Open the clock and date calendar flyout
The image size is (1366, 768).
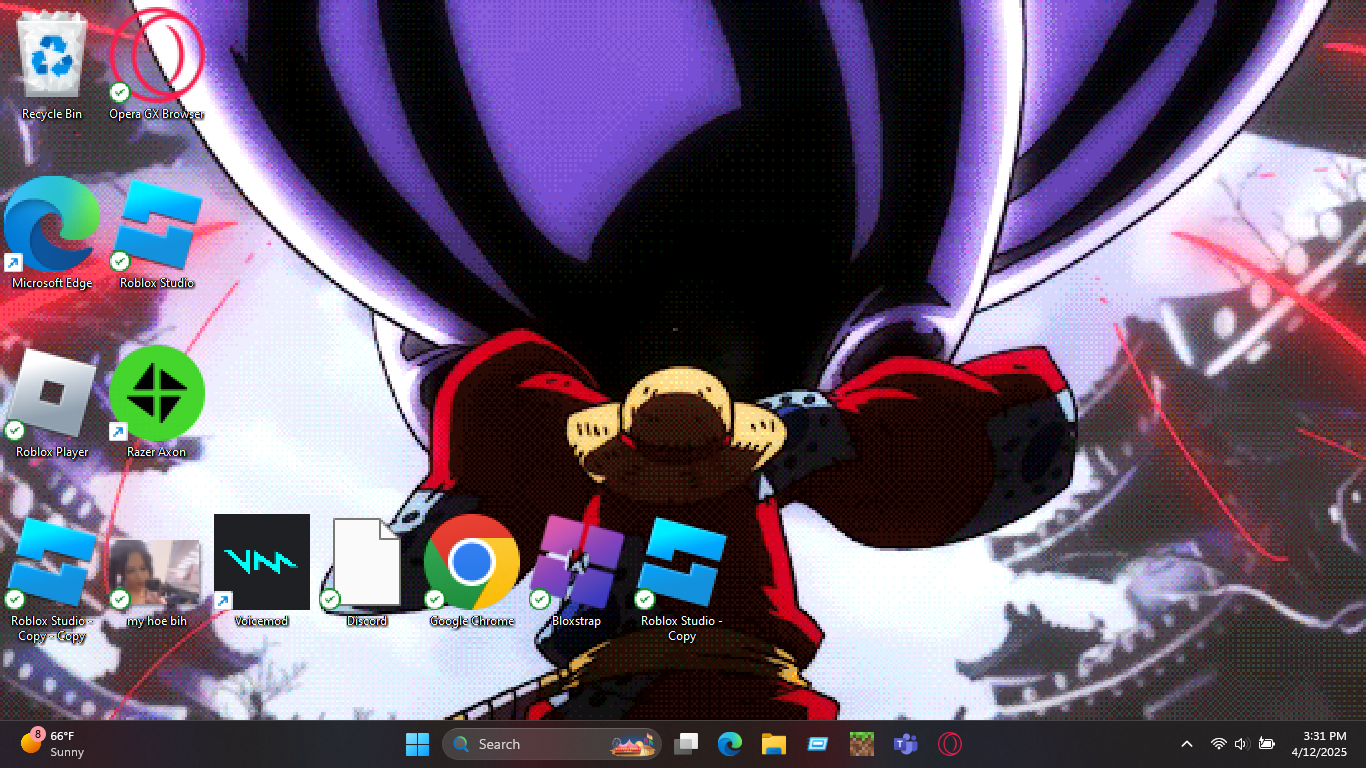[1319, 744]
